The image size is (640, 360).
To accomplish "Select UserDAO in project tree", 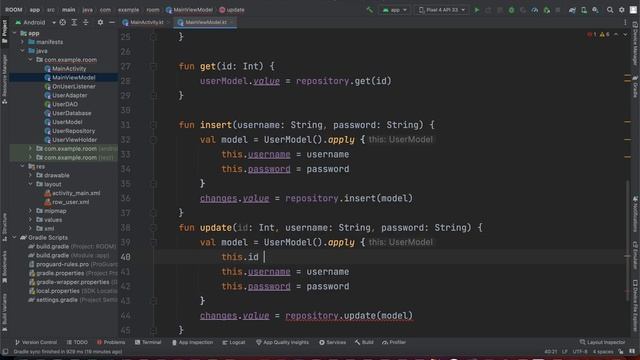I will 65,104.
